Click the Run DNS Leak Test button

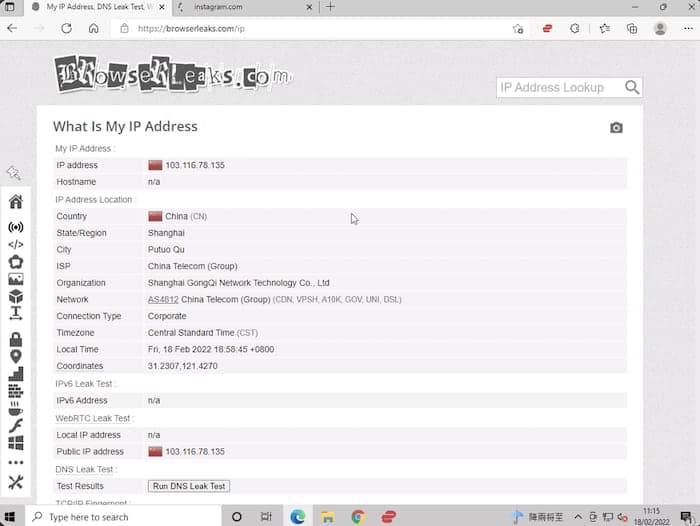tap(189, 486)
